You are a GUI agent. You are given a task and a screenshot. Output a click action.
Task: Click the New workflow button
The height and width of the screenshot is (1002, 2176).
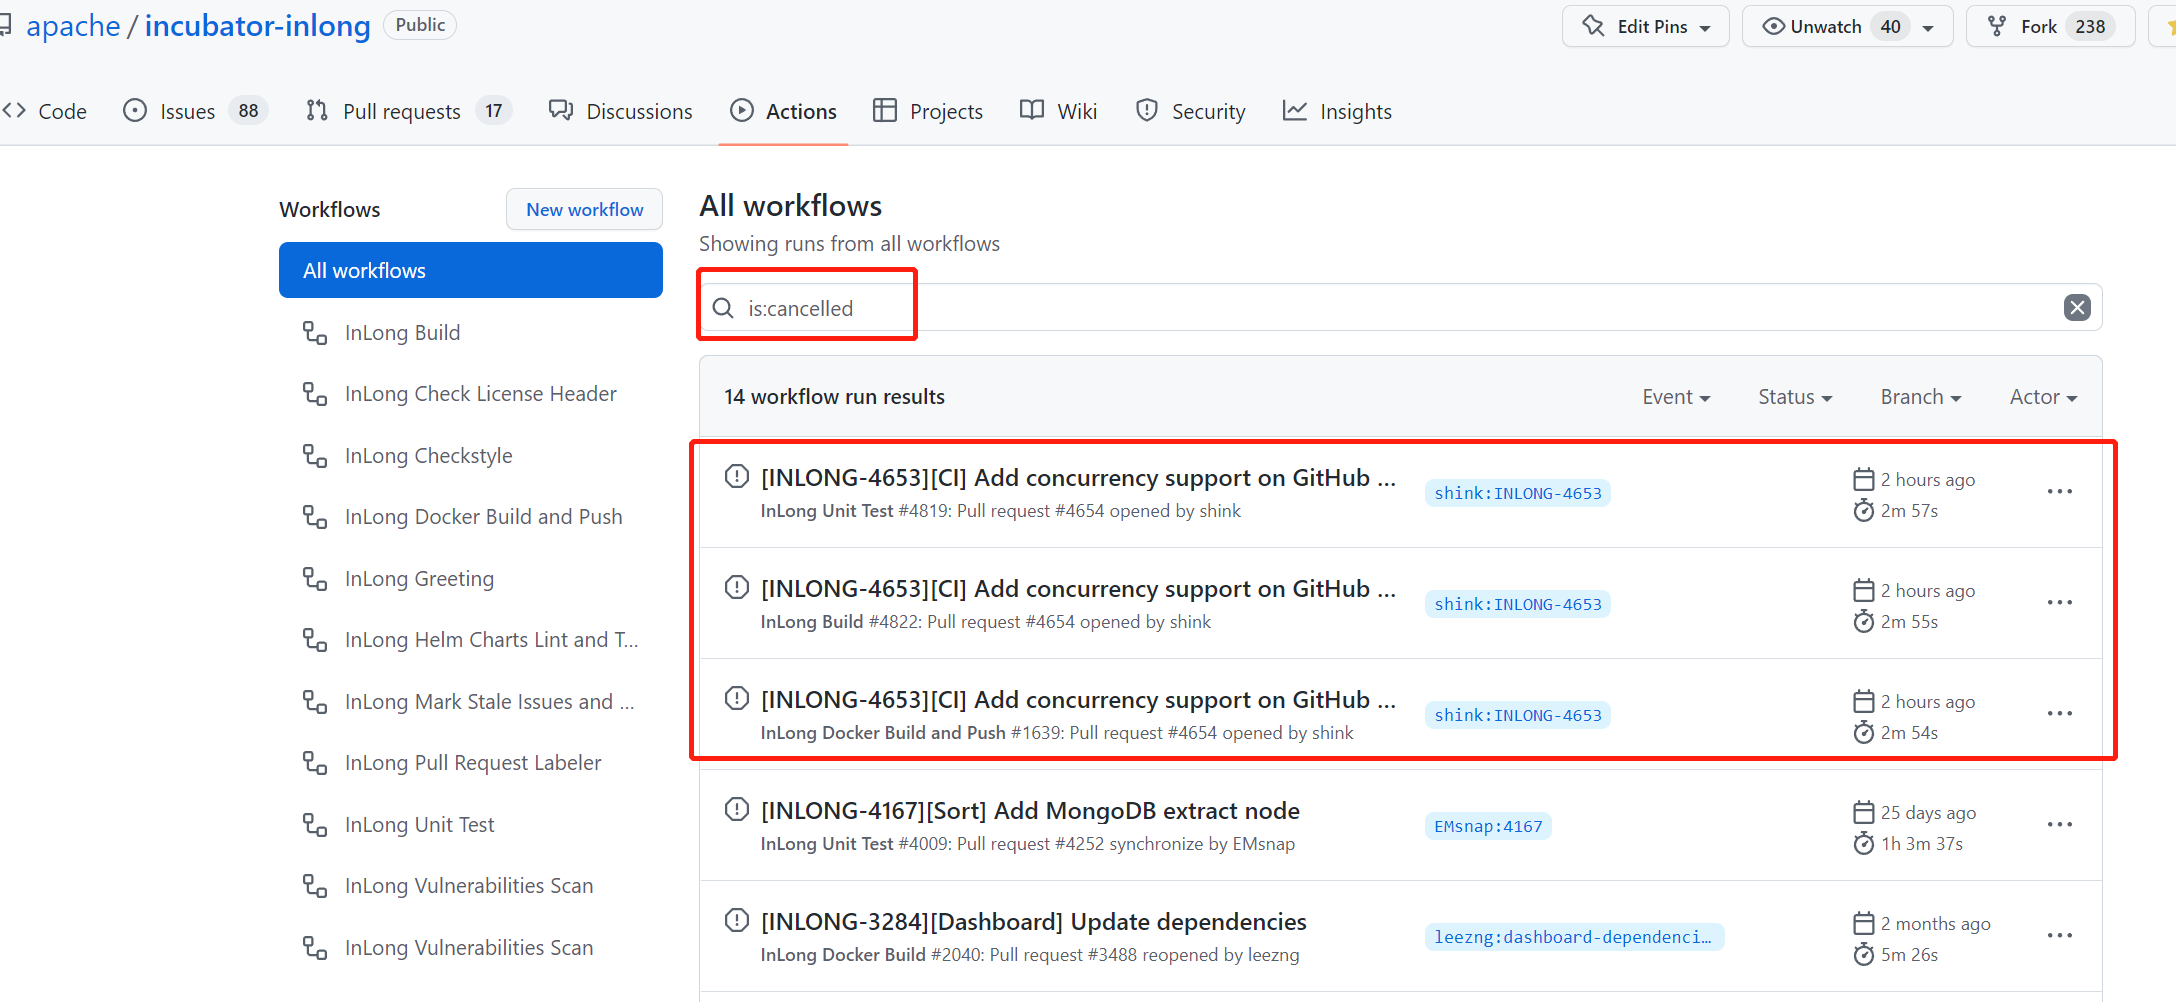(585, 209)
